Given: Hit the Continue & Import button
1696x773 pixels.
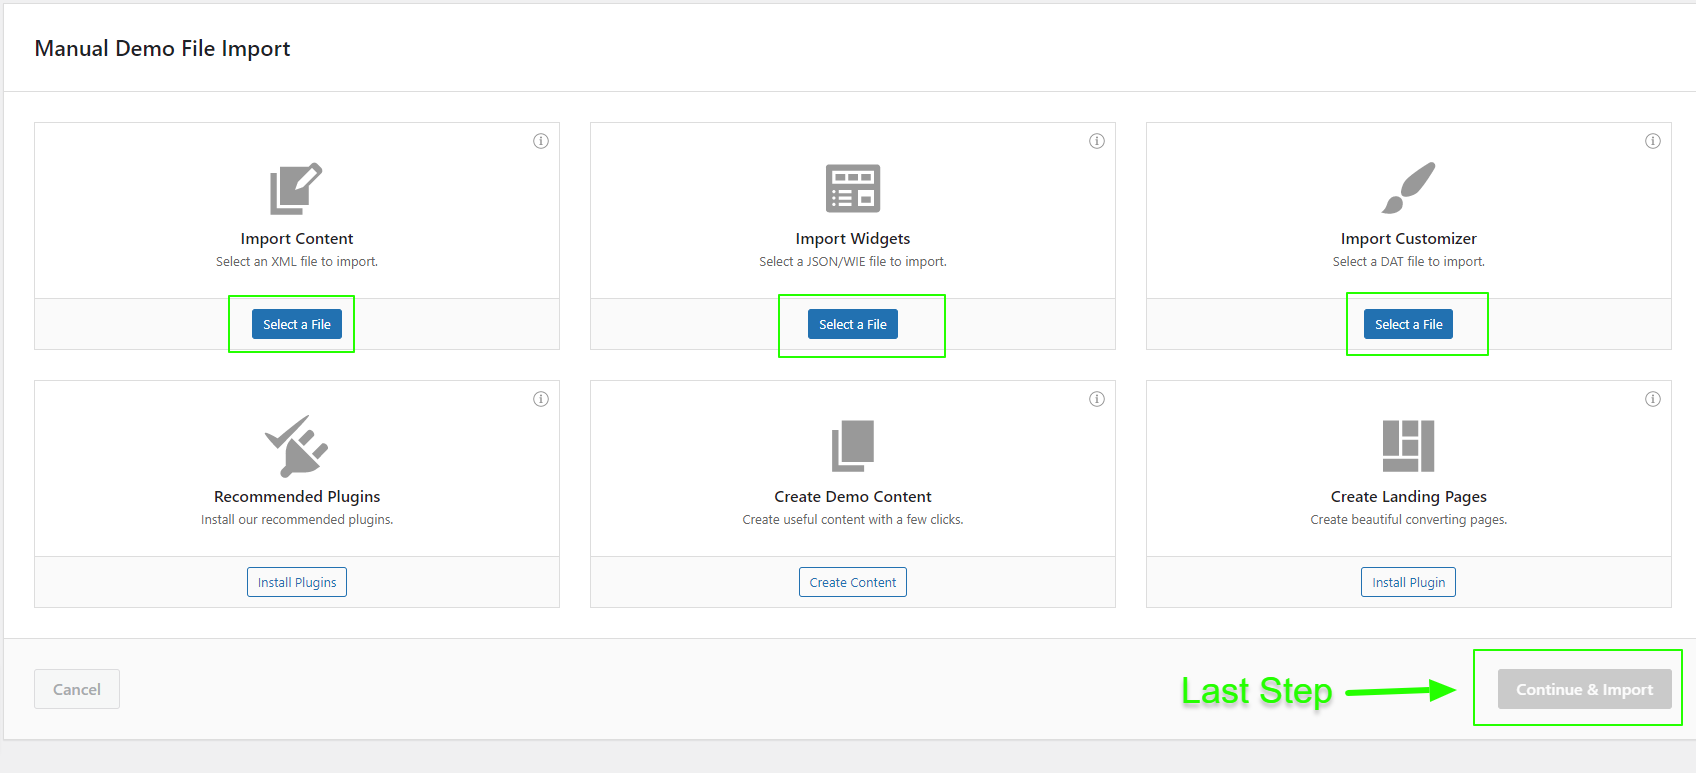Looking at the screenshot, I should (x=1584, y=689).
